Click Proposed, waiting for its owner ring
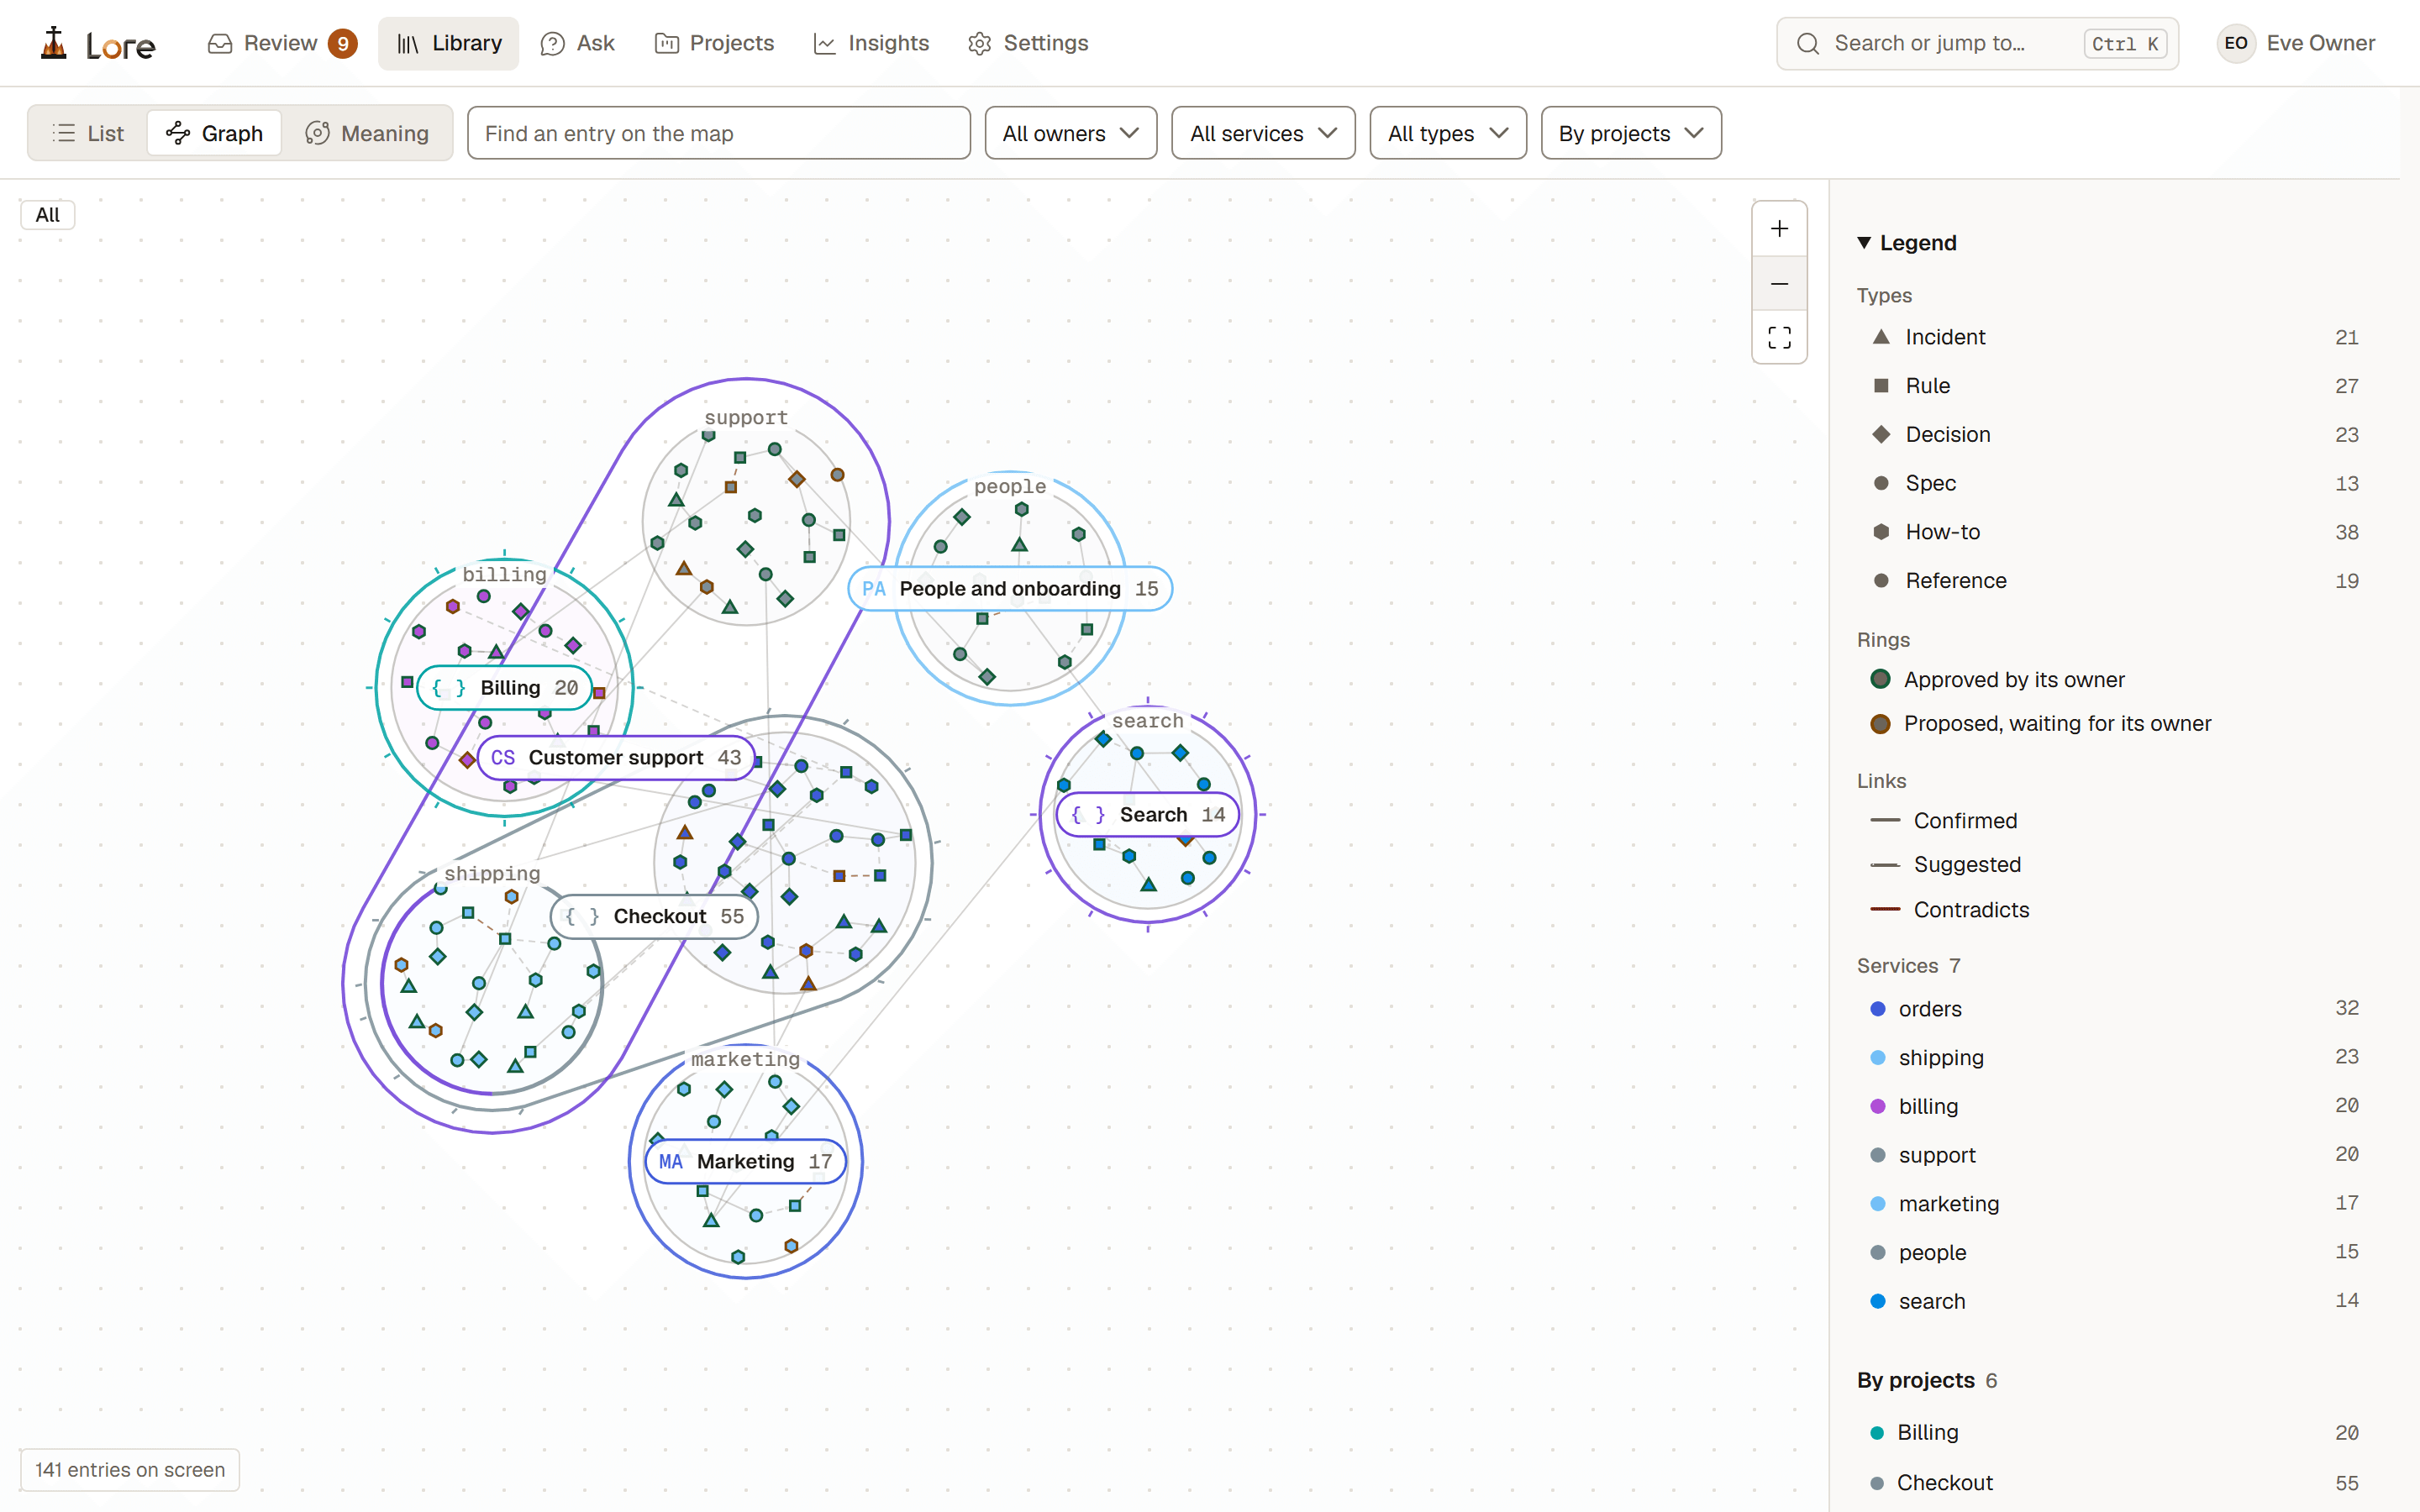The width and height of the screenshot is (2420, 1512). 2040,724
